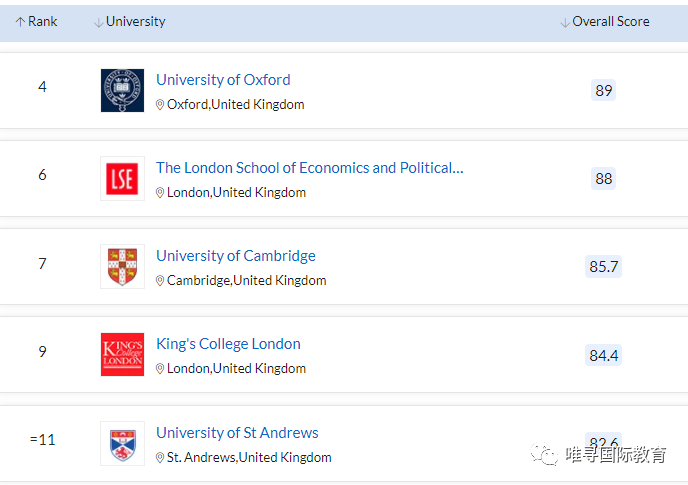The image size is (688, 485).
Task: Click the 84.4 score badge for King's
Action: [x=603, y=355]
